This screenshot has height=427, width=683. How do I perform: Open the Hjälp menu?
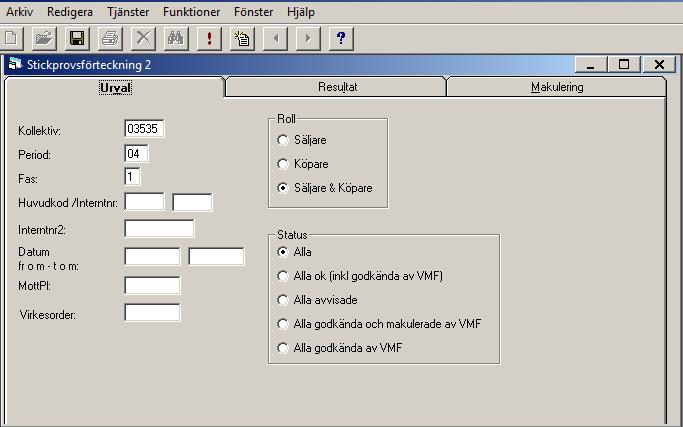click(x=301, y=12)
